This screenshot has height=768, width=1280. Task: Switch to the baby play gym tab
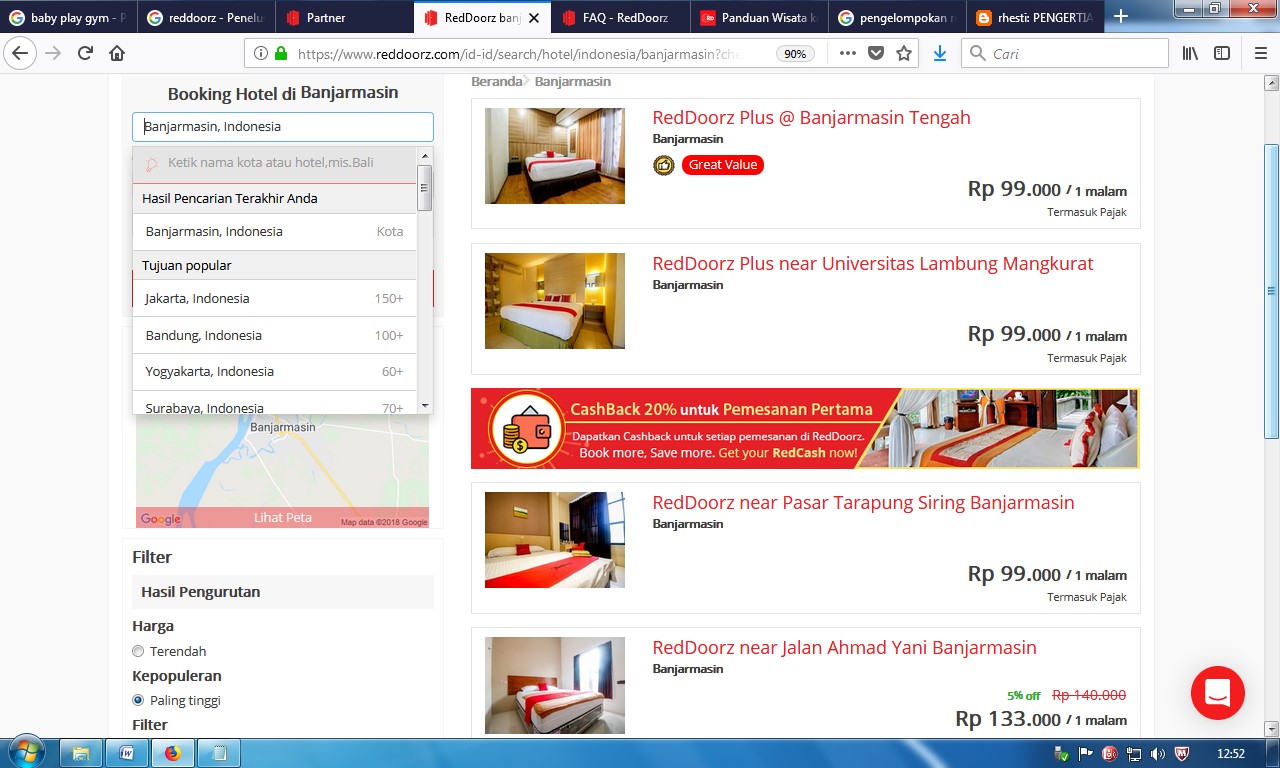coord(69,17)
